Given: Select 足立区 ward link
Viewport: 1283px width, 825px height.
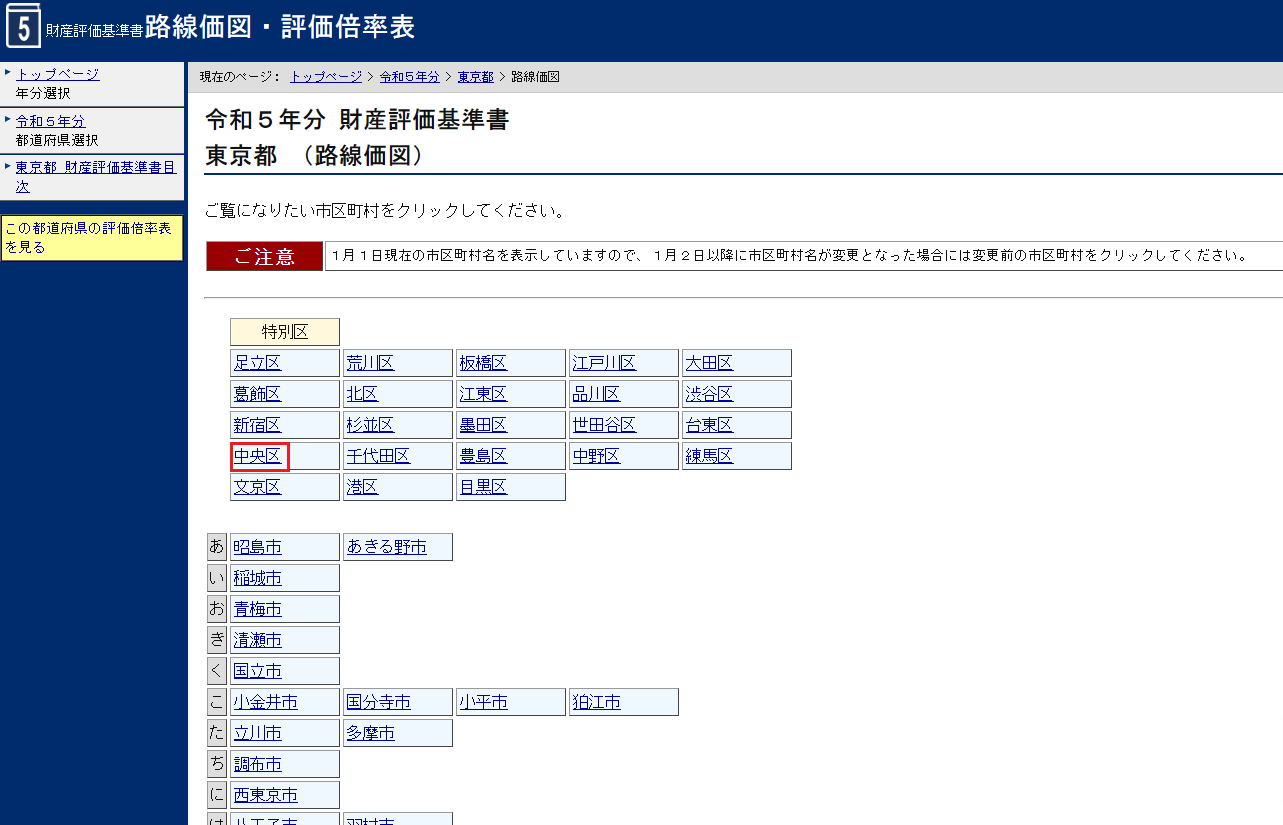Looking at the screenshot, I should pos(257,363).
